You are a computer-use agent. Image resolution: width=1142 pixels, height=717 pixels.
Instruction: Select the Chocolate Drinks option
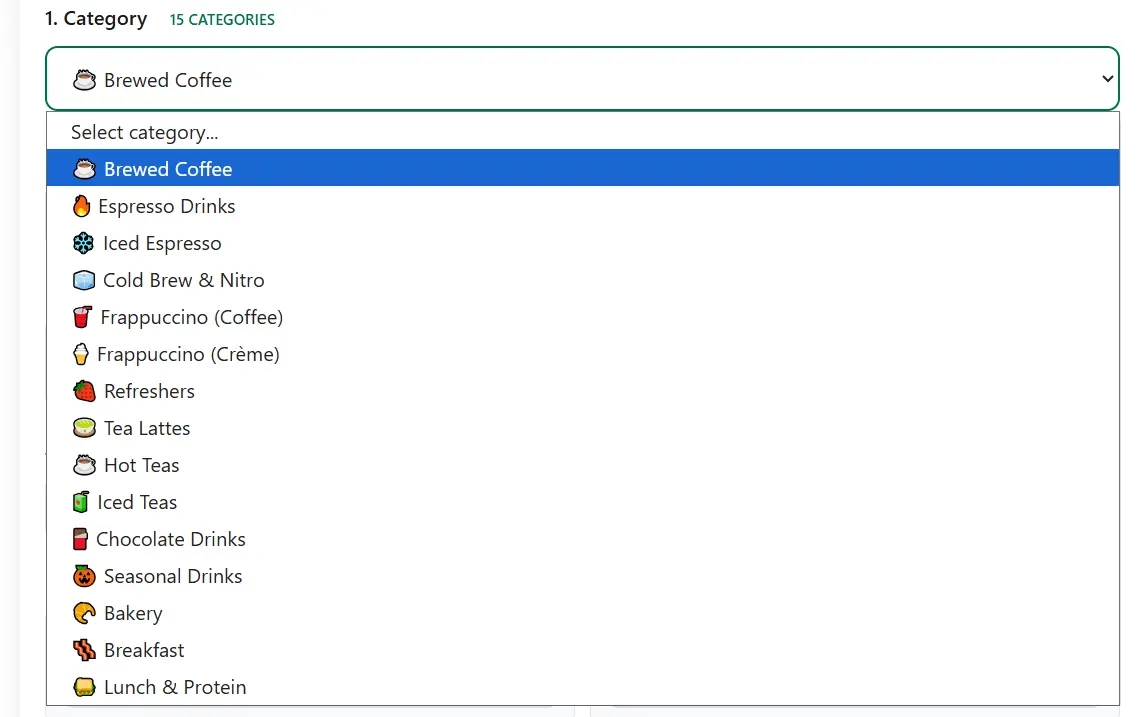pos(170,539)
